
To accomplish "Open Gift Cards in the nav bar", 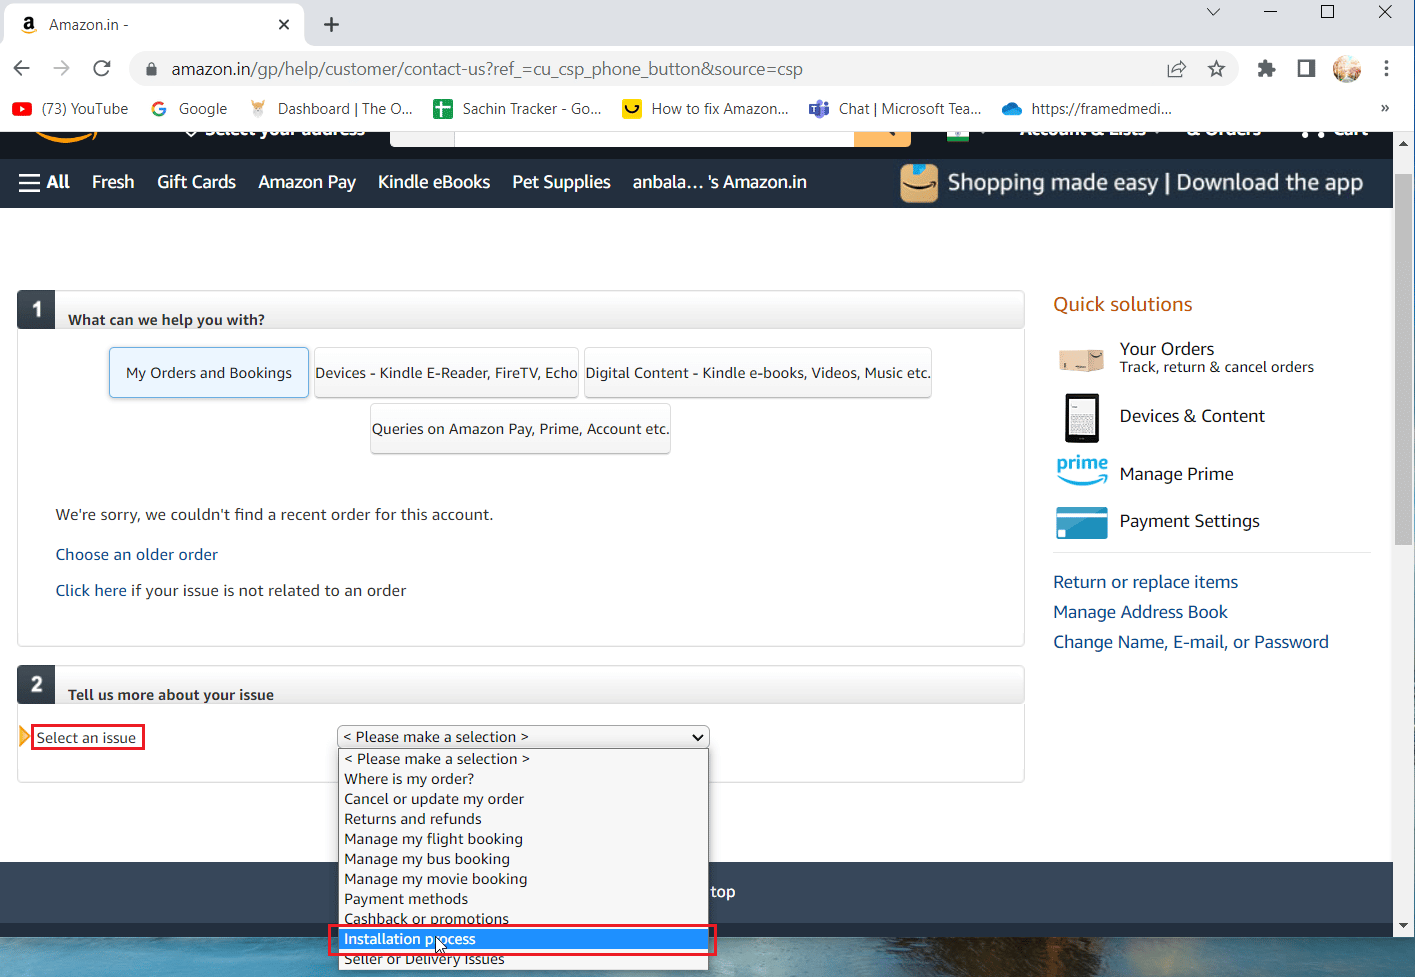I will click(196, 182).
